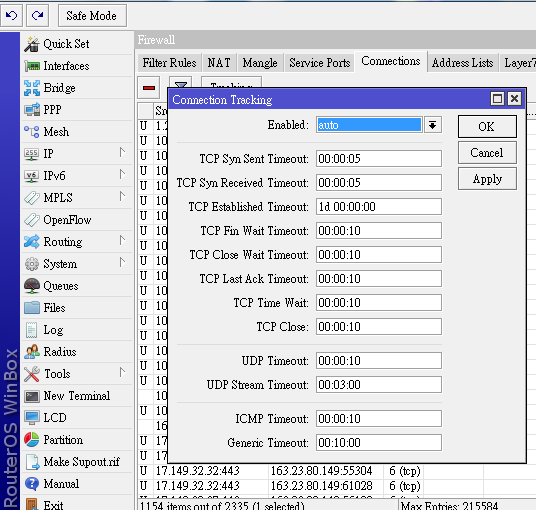Click the IP menu icon

[x=32, y=154]
